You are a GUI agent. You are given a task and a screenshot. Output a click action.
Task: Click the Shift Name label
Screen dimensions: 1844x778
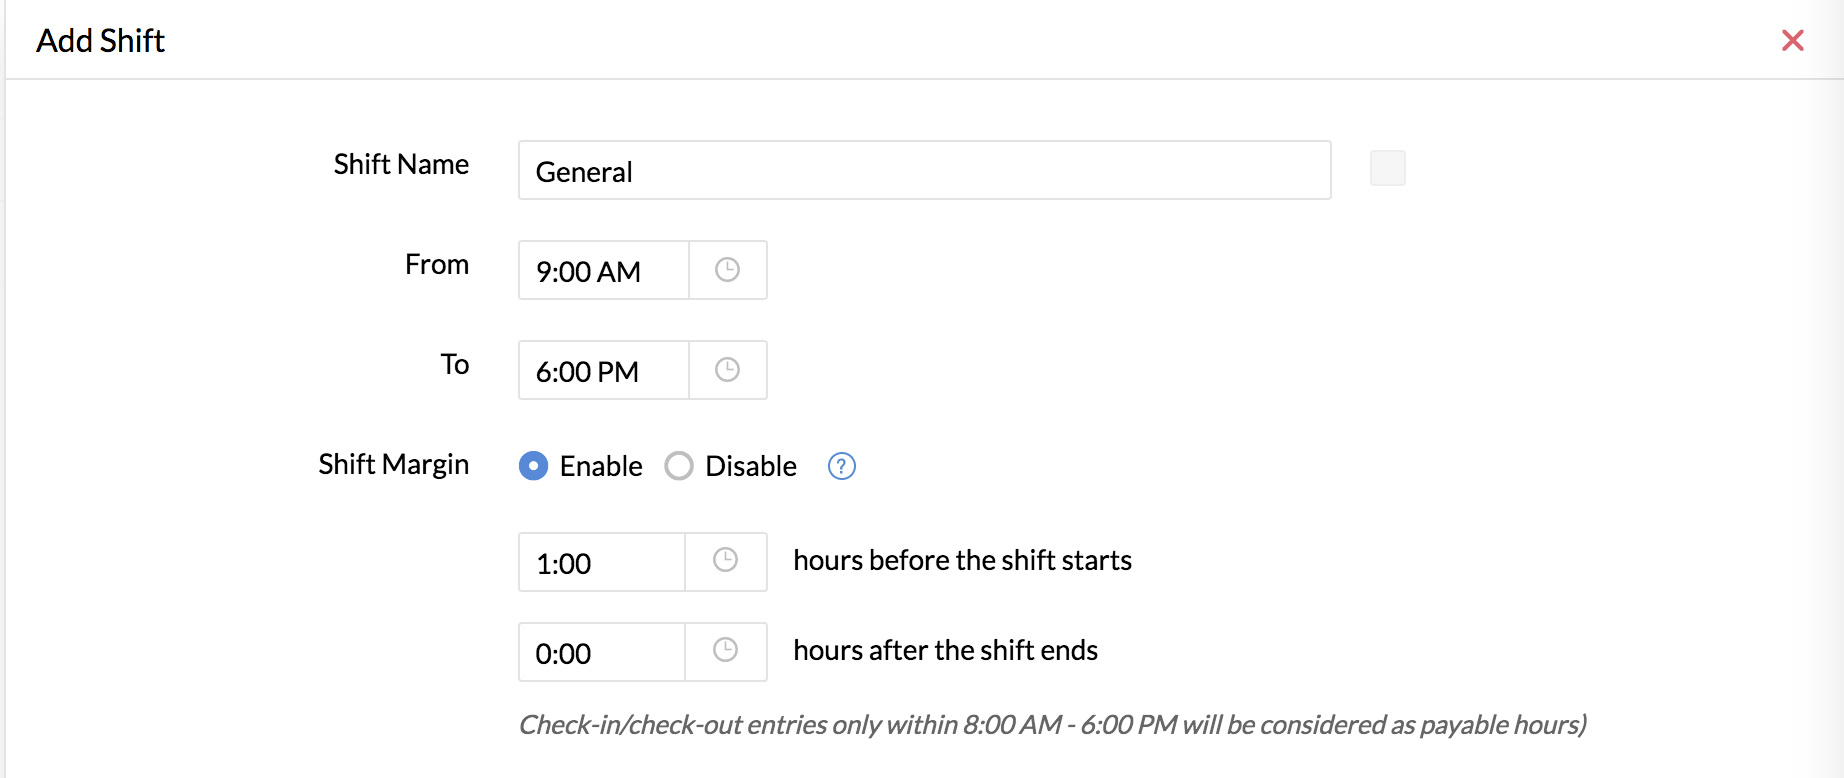click(401, 164)
